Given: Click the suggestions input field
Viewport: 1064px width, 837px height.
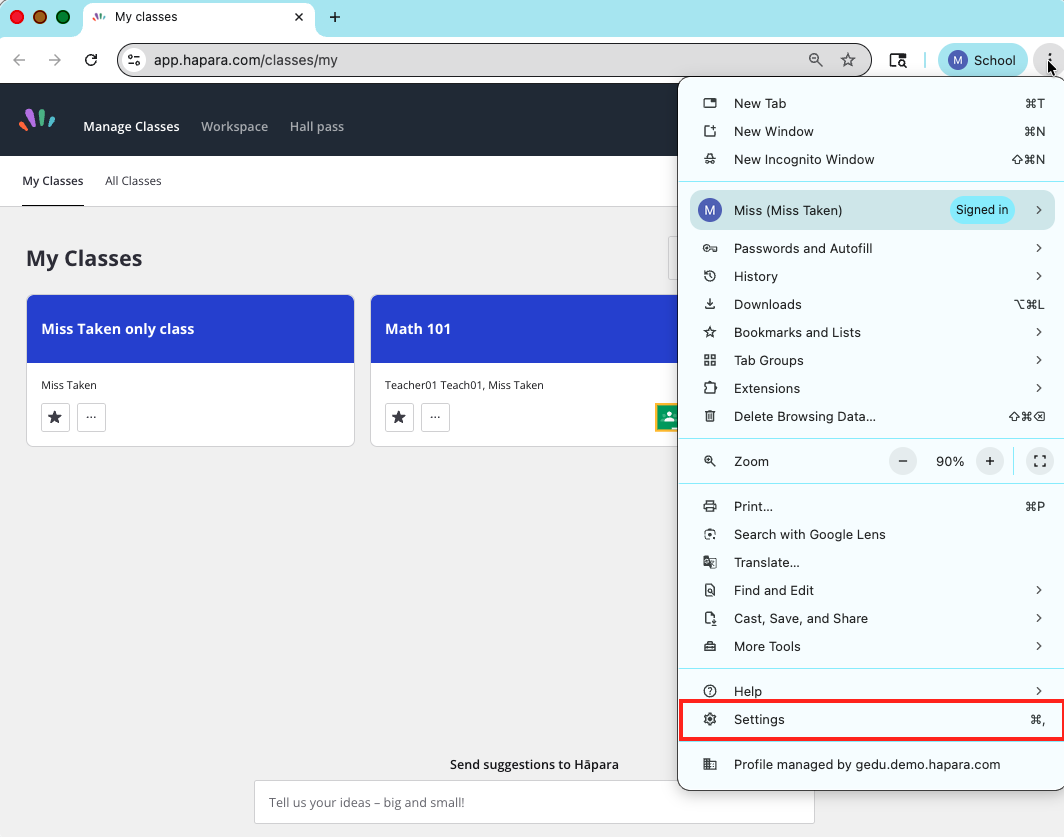Looking at the screenshot, I should coord(534,802).
